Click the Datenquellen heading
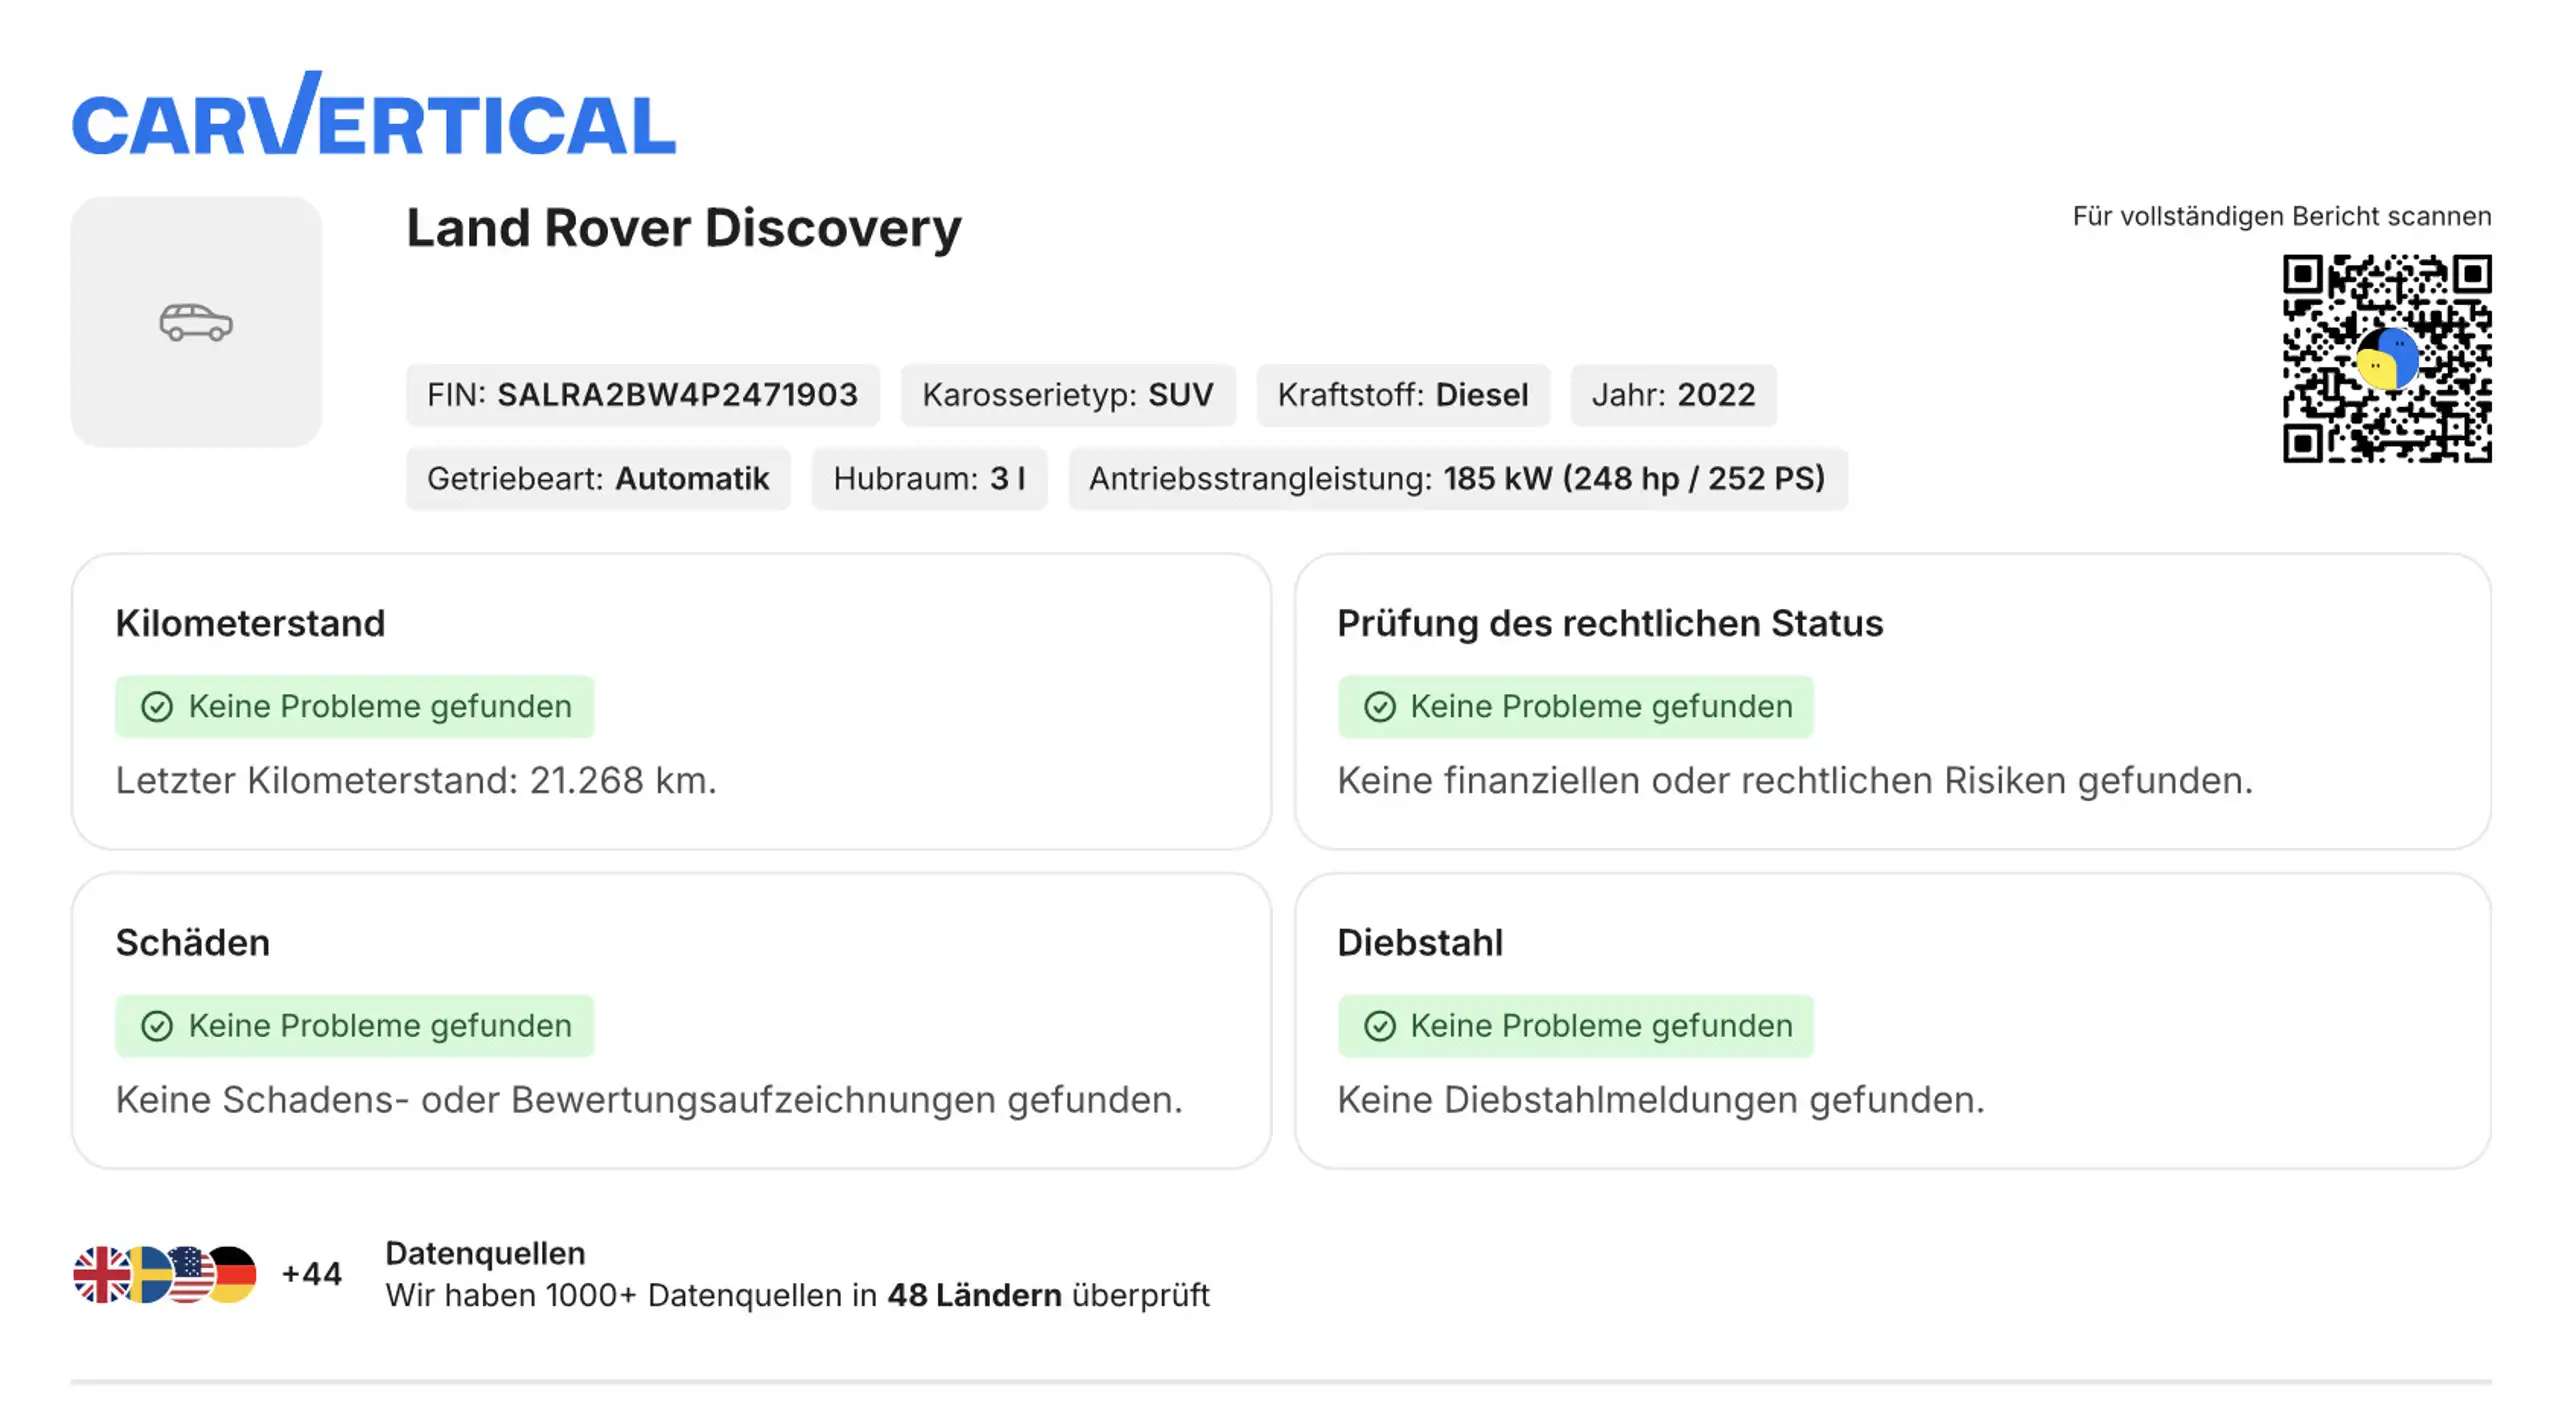Image resolution: width=2560 pixels, height=1406 pixels. click(486, 1253)
